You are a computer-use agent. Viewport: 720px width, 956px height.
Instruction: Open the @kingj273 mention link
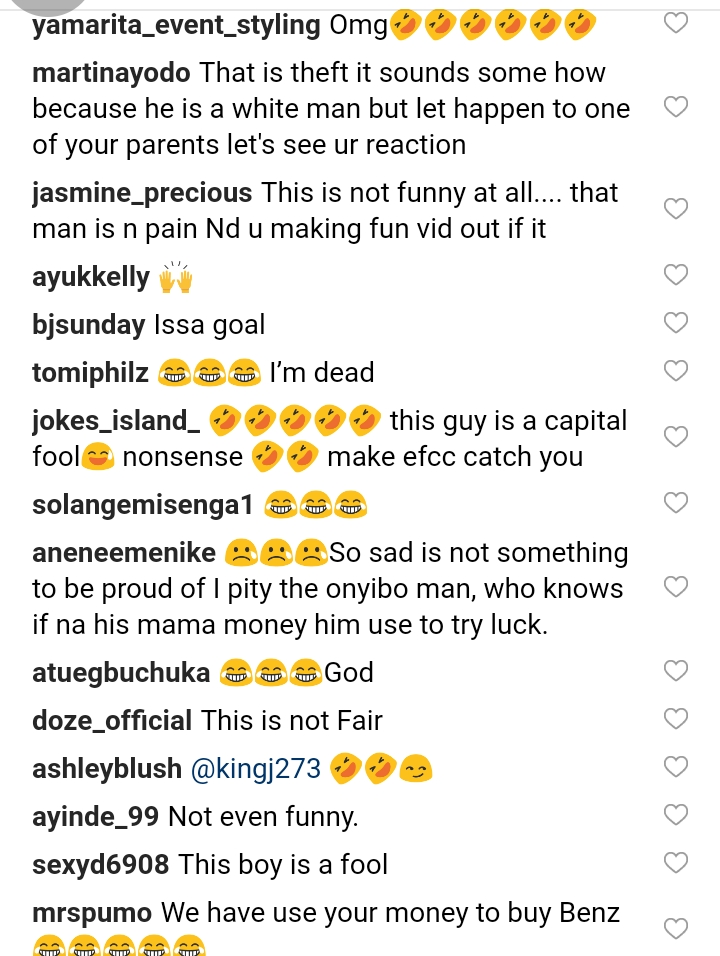(x=255, y=769)
